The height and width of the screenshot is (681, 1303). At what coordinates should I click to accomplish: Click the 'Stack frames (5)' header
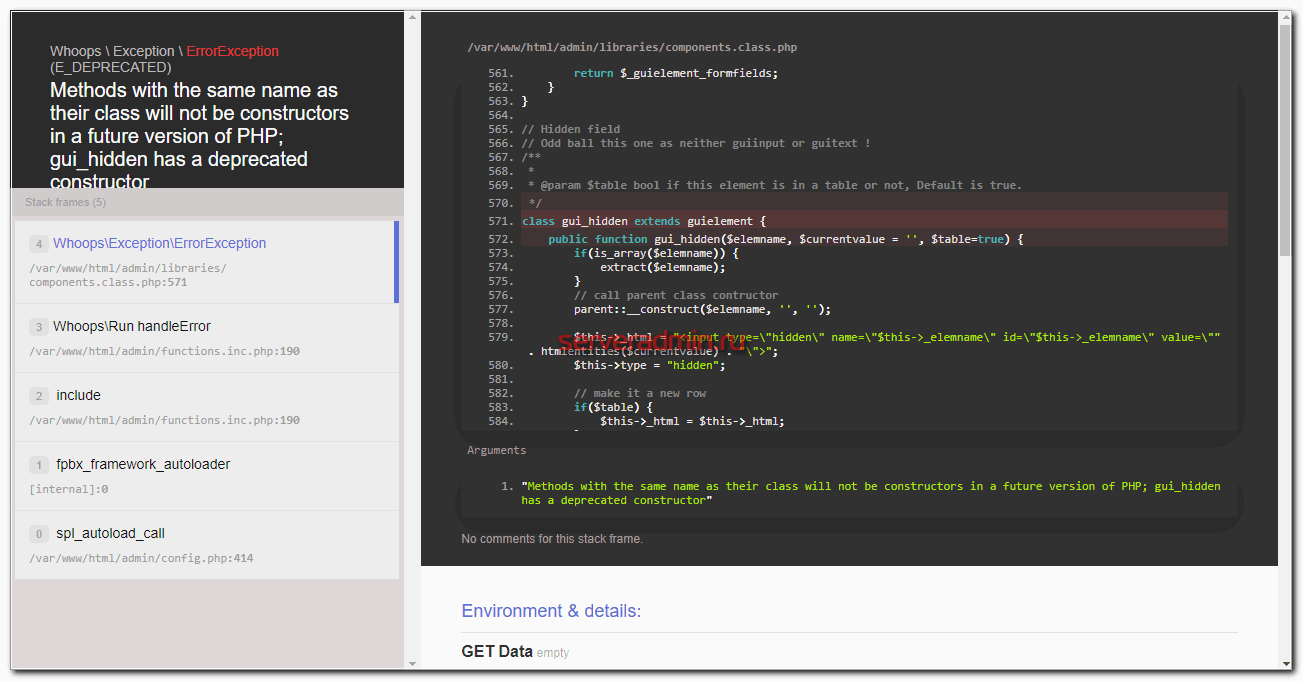(66, 203)
